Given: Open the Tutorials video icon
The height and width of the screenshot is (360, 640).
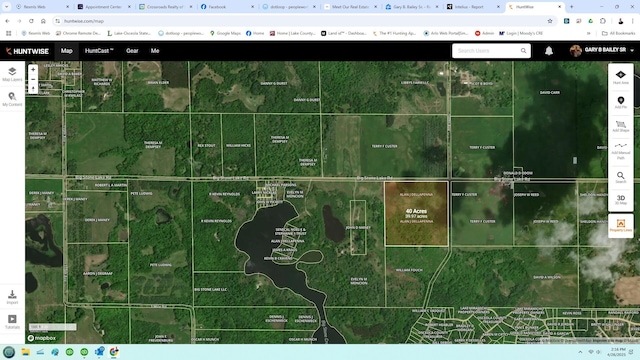Looking at the screenshot, I should (x=12, y=322).
